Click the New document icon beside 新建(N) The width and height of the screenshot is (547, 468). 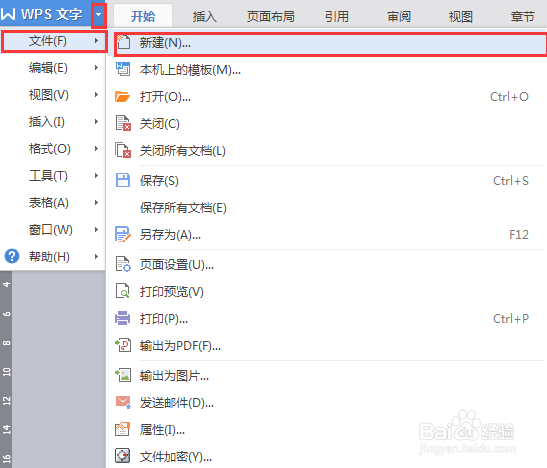point(123,42)
